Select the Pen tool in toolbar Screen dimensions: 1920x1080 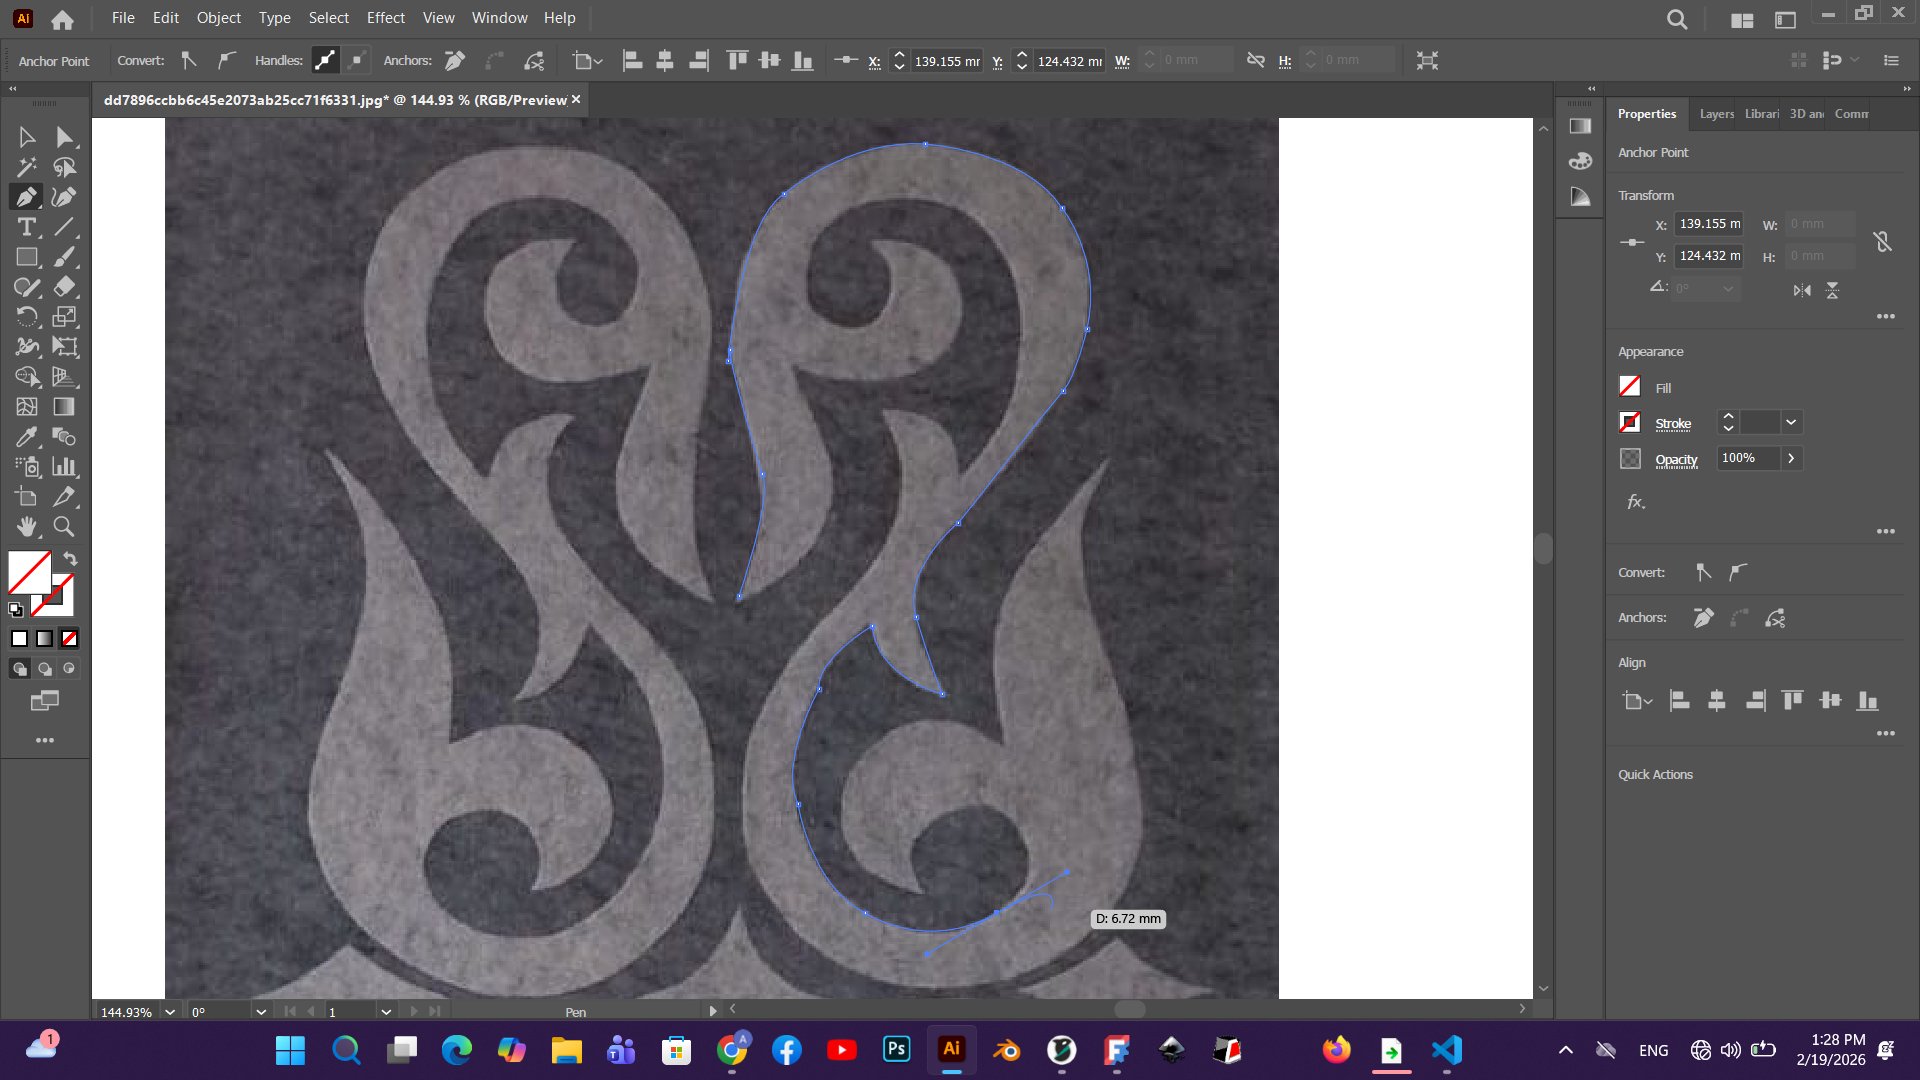pyautogui.click(x=27, y=197)
